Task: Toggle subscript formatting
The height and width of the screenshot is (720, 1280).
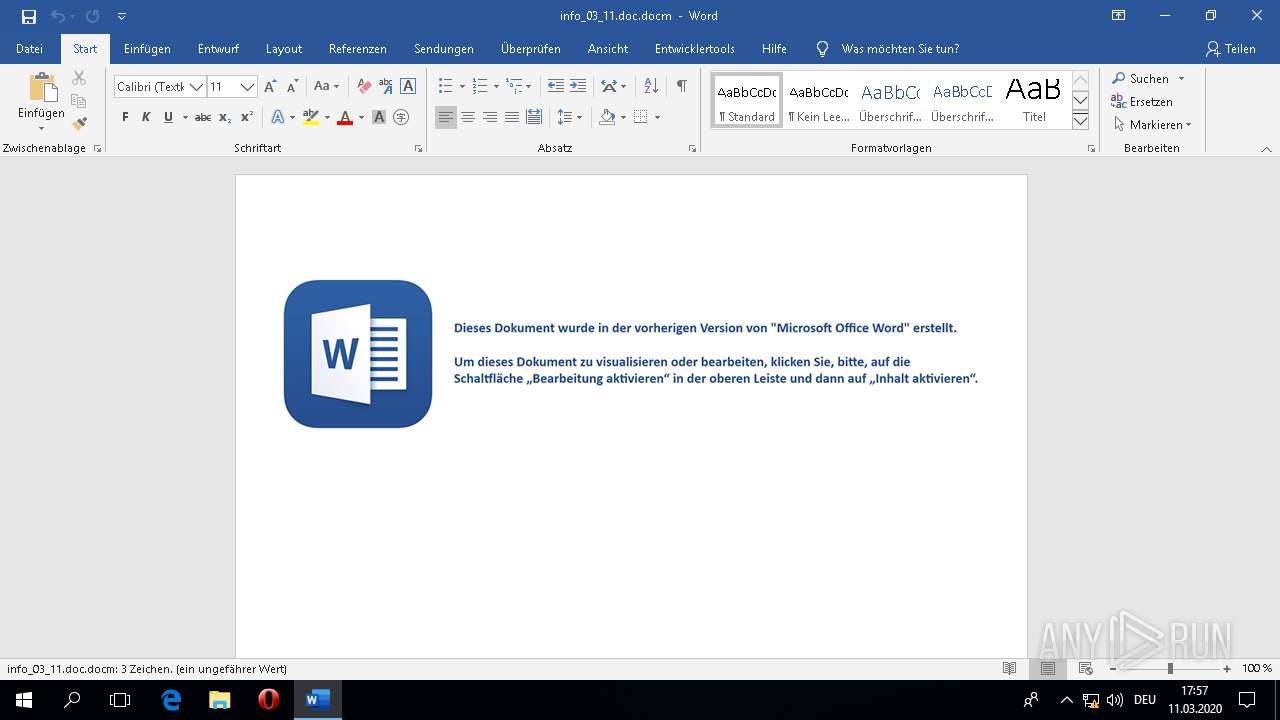Action: click(x=225, y=117)
